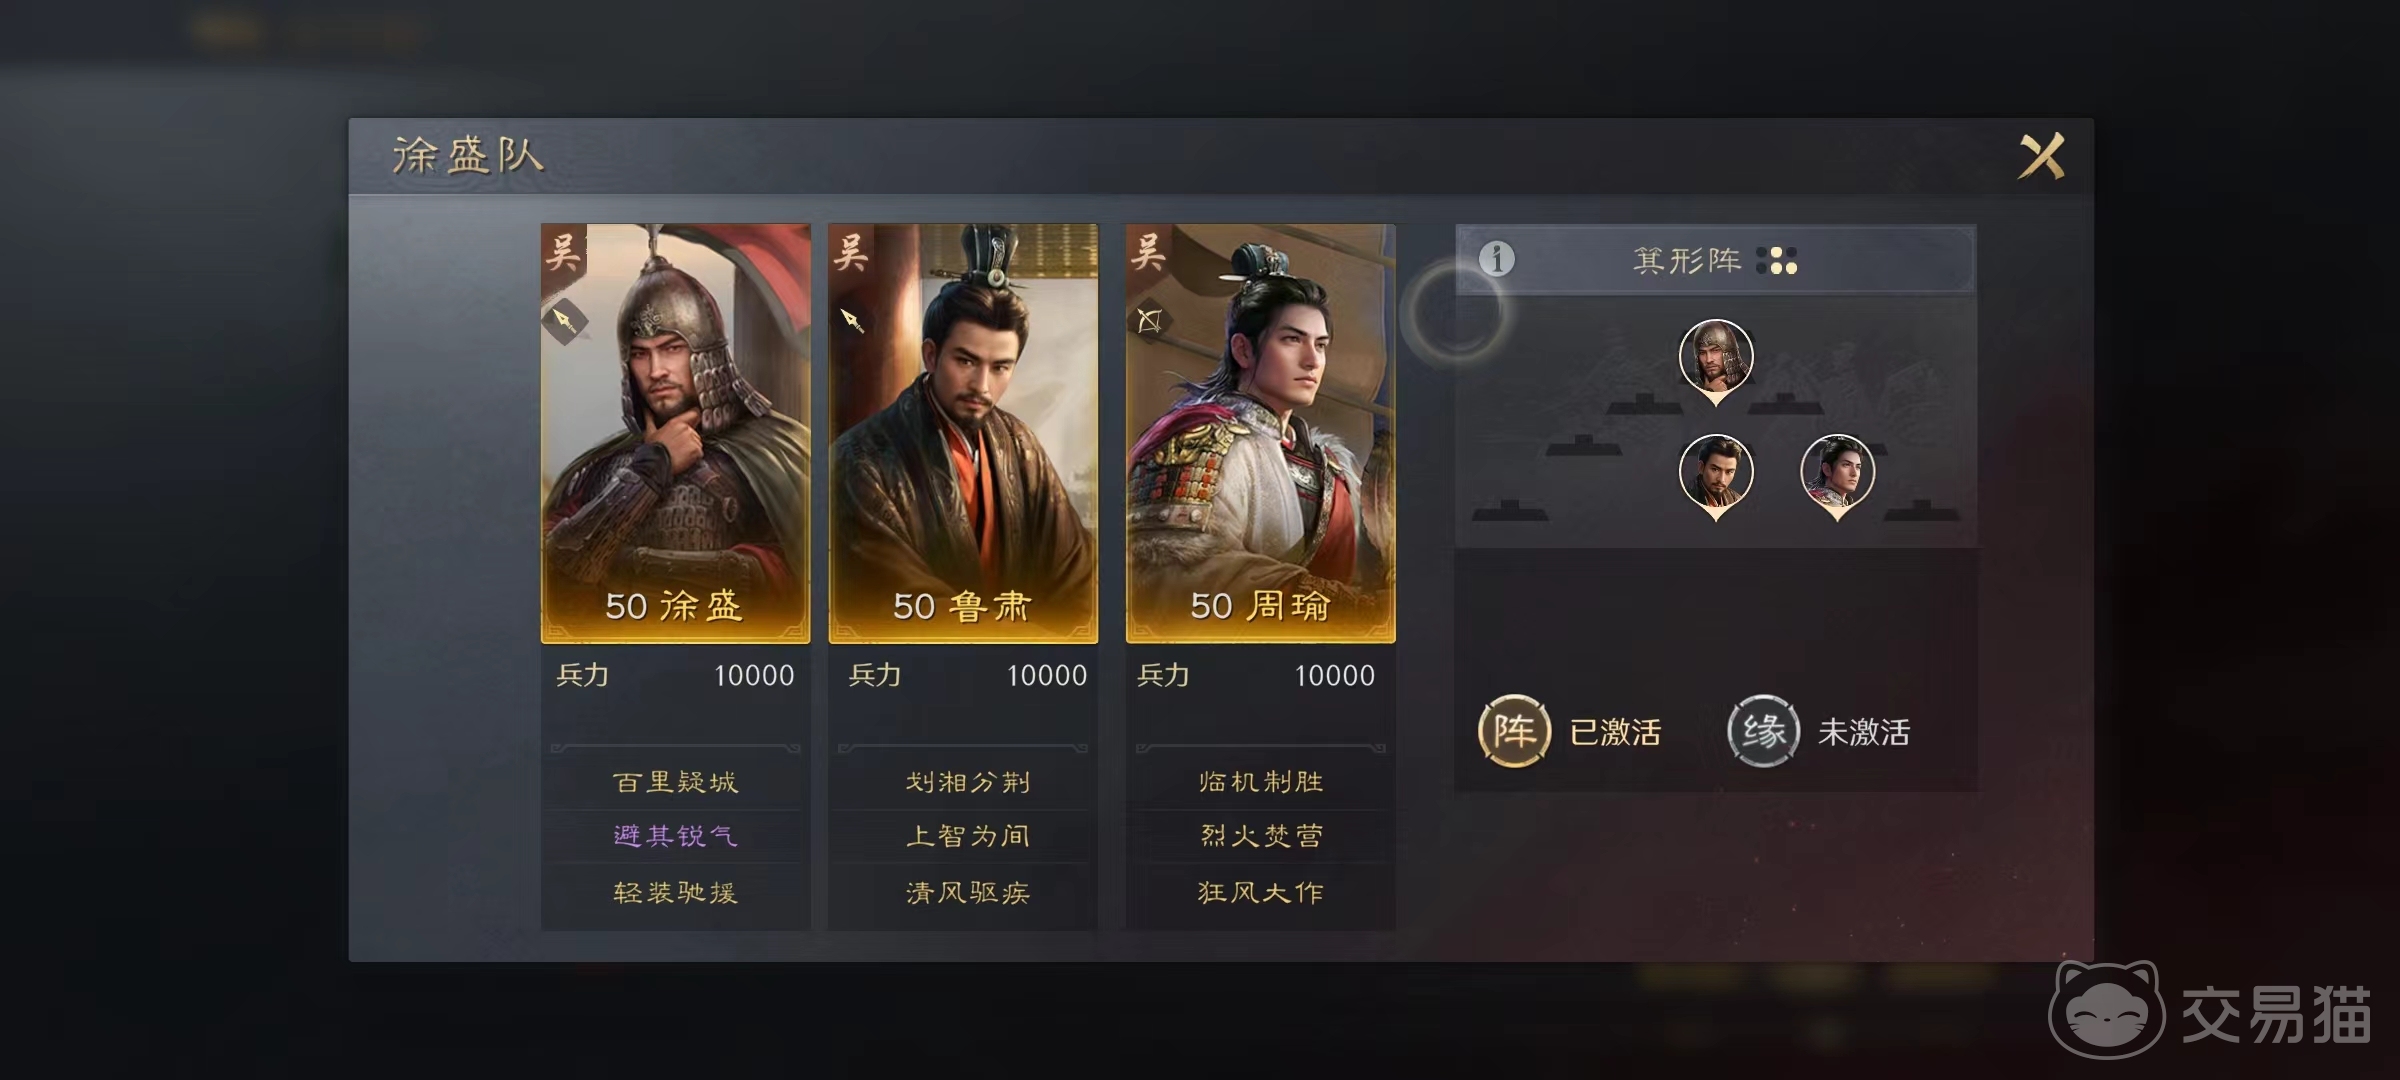2400x1080 pixels.
Task: Click 周瑜's archer troop-type icon
Action: tap(1149, 320)
